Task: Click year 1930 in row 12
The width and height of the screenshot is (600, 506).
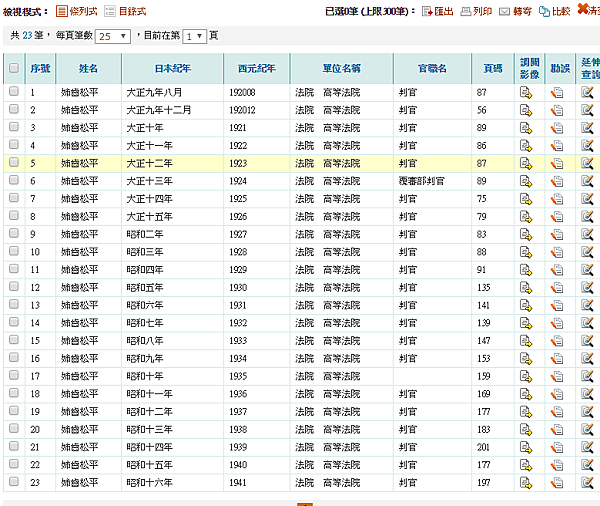Action: coord(238,287)
